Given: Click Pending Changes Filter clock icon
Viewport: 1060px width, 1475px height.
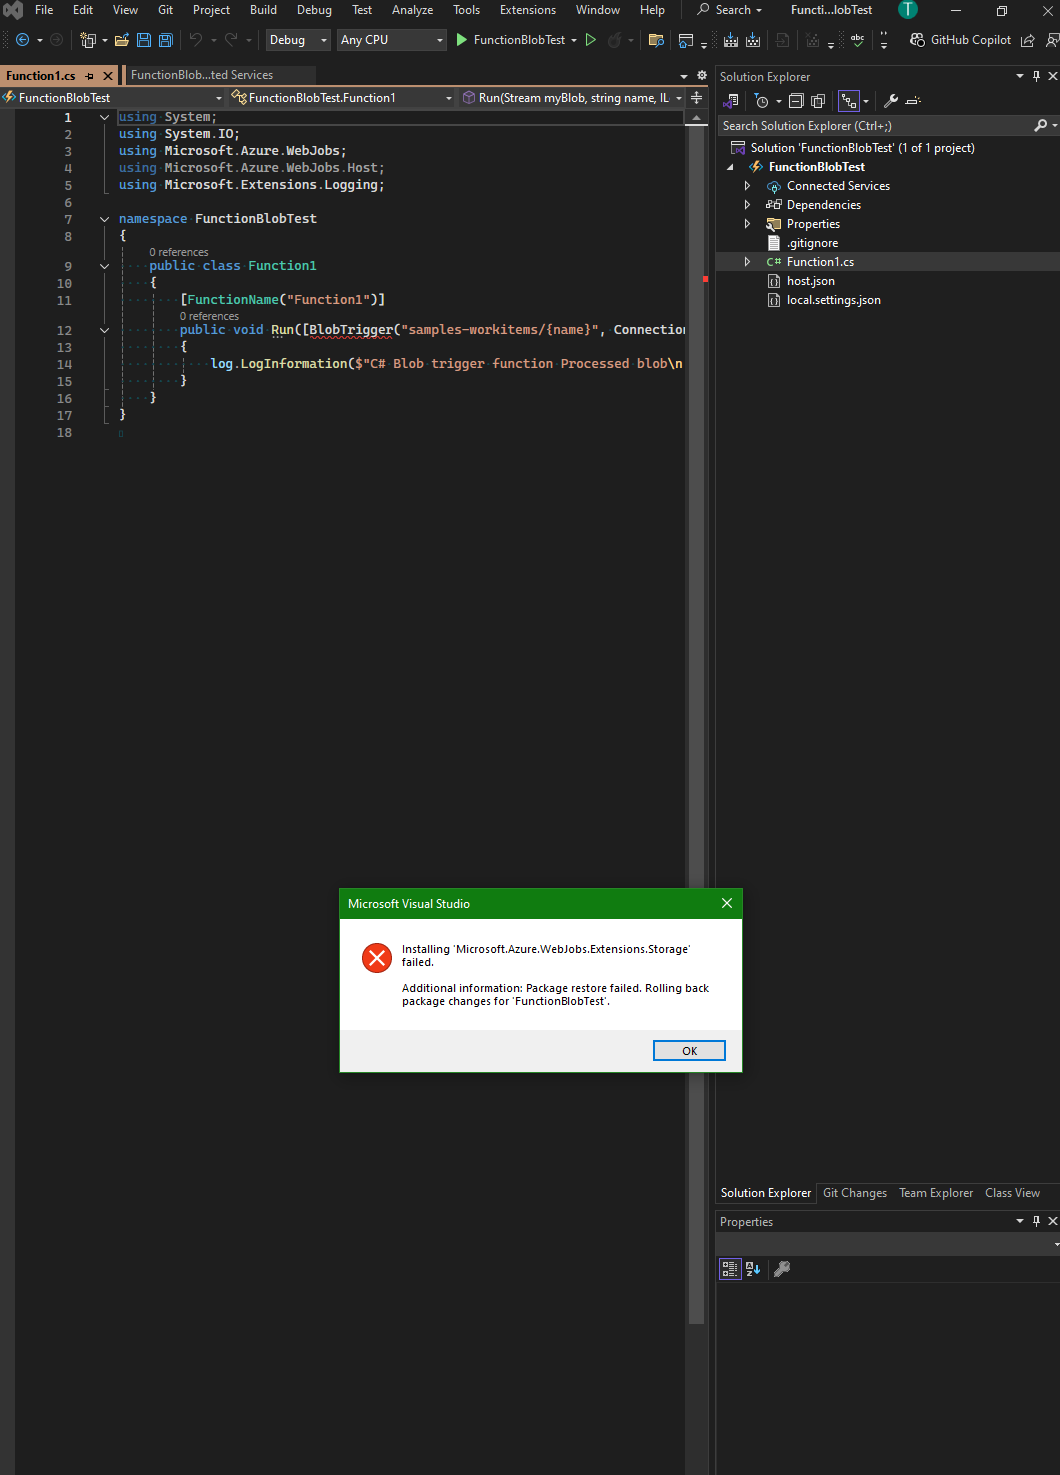Looking at the screenshot, I should pyautogui.click(x=762, y=101).
